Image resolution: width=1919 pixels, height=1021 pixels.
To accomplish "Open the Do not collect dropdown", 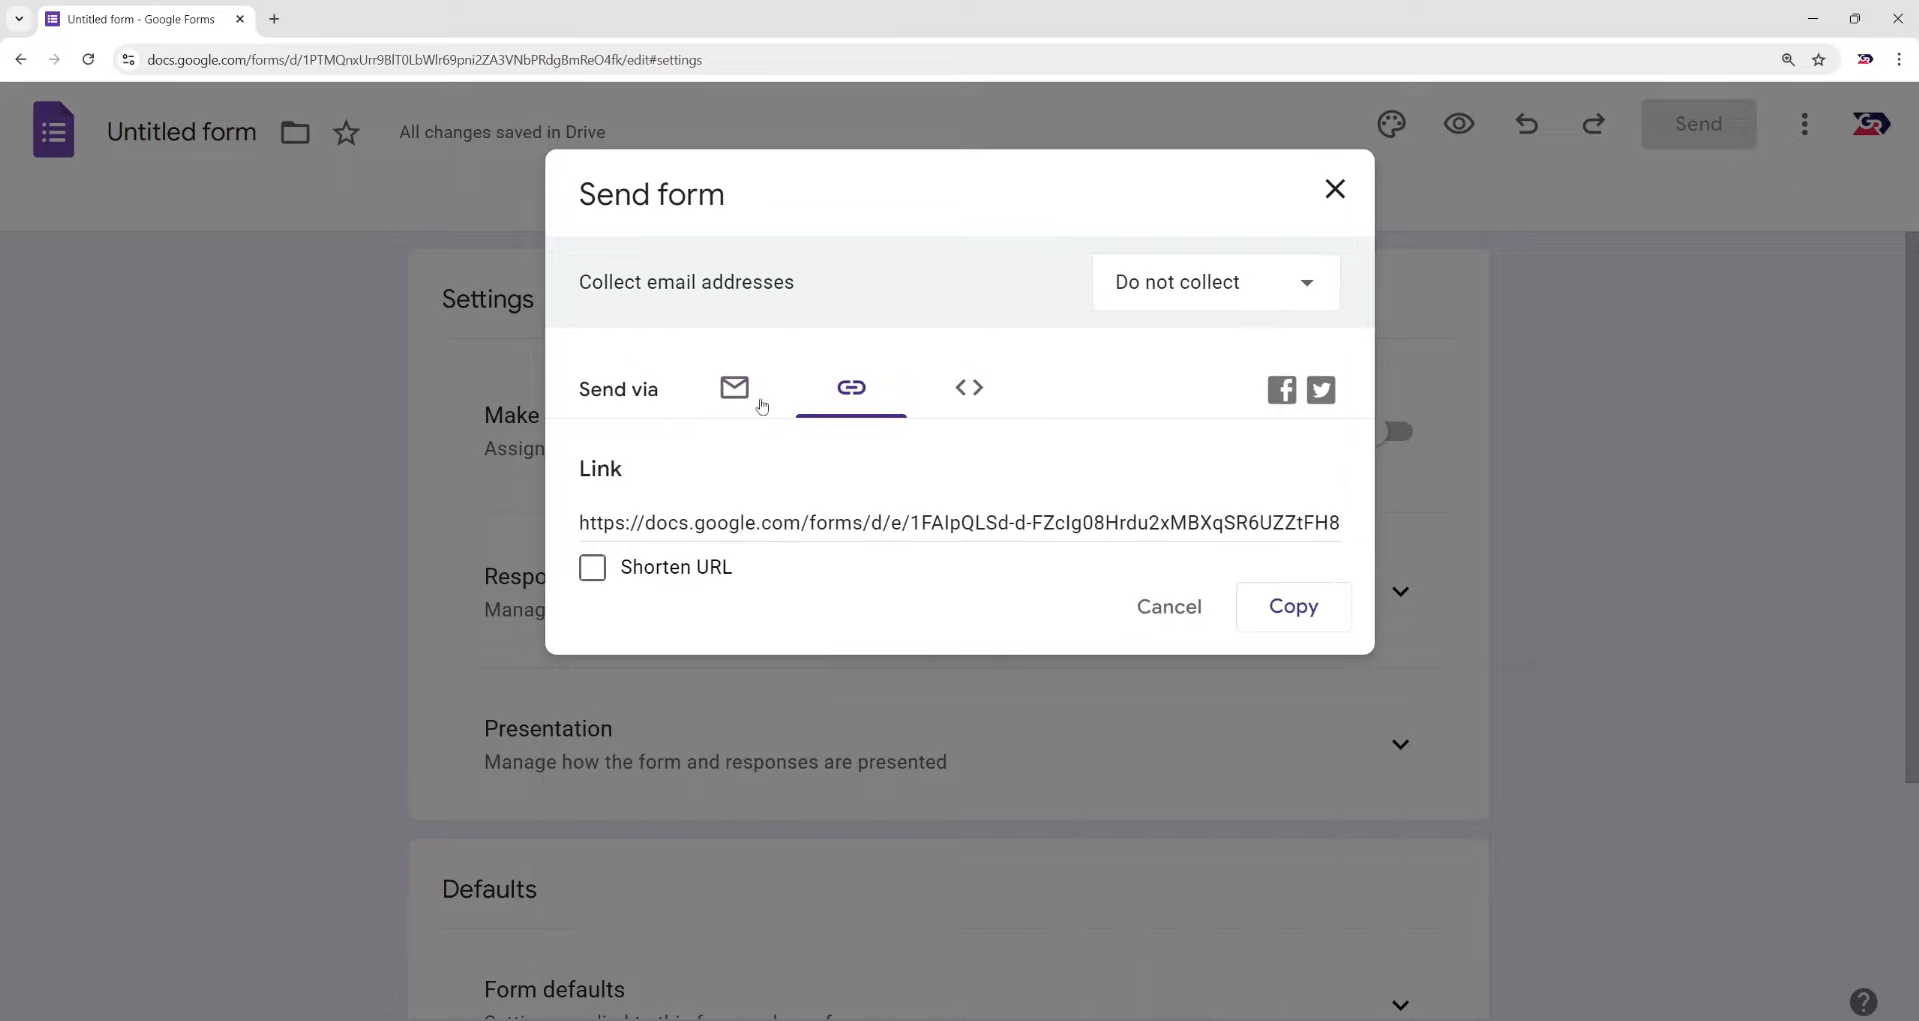I will point(1215,283).
